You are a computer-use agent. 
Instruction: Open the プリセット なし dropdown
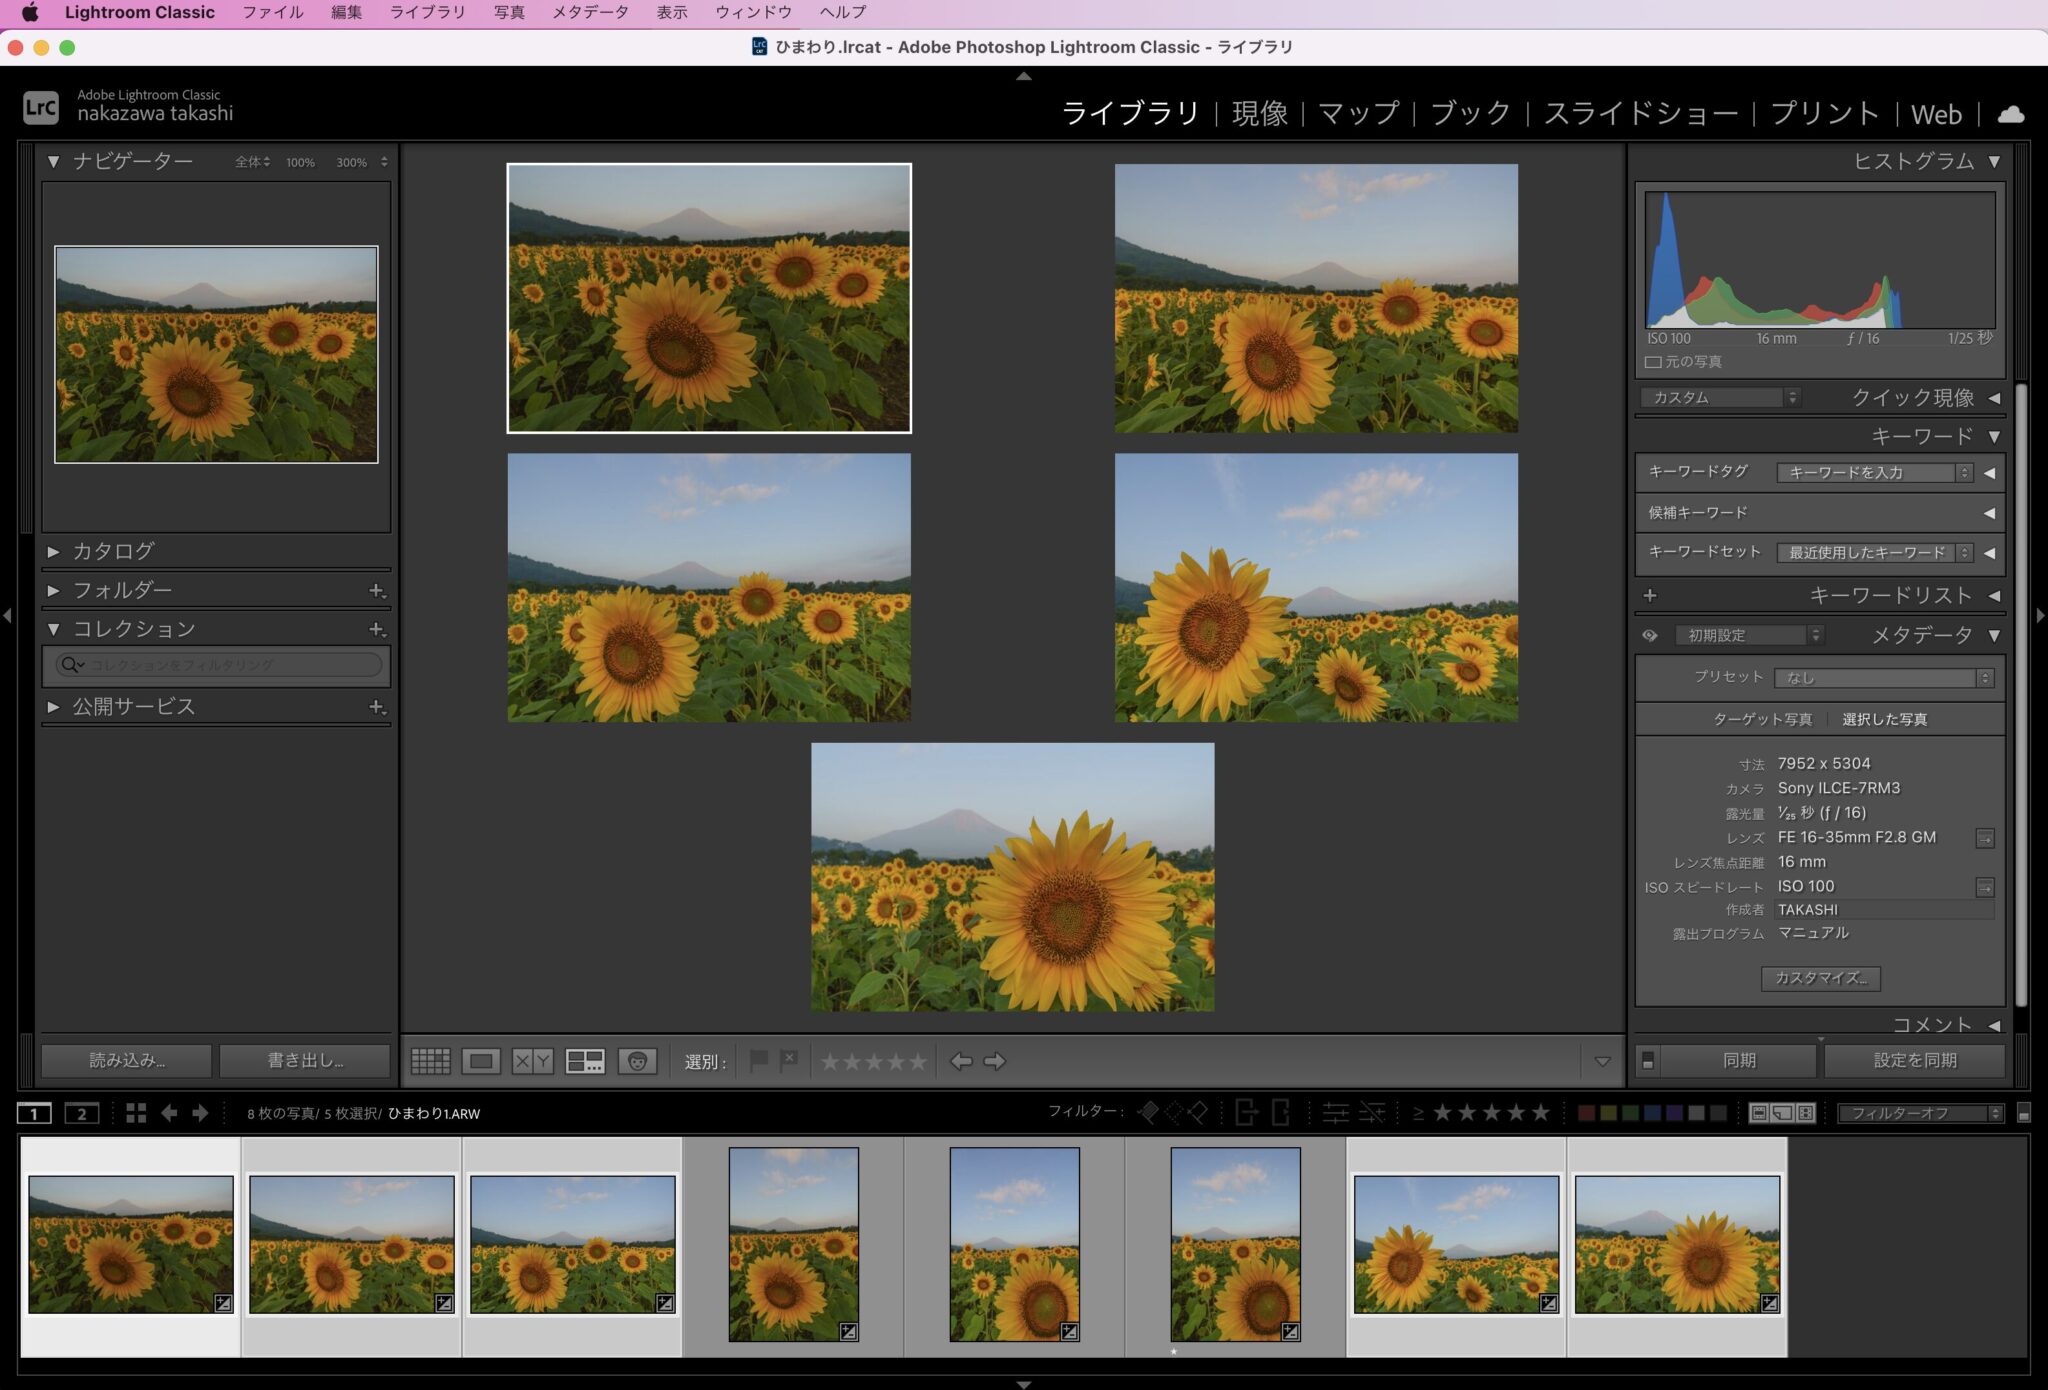[1884, 678]
